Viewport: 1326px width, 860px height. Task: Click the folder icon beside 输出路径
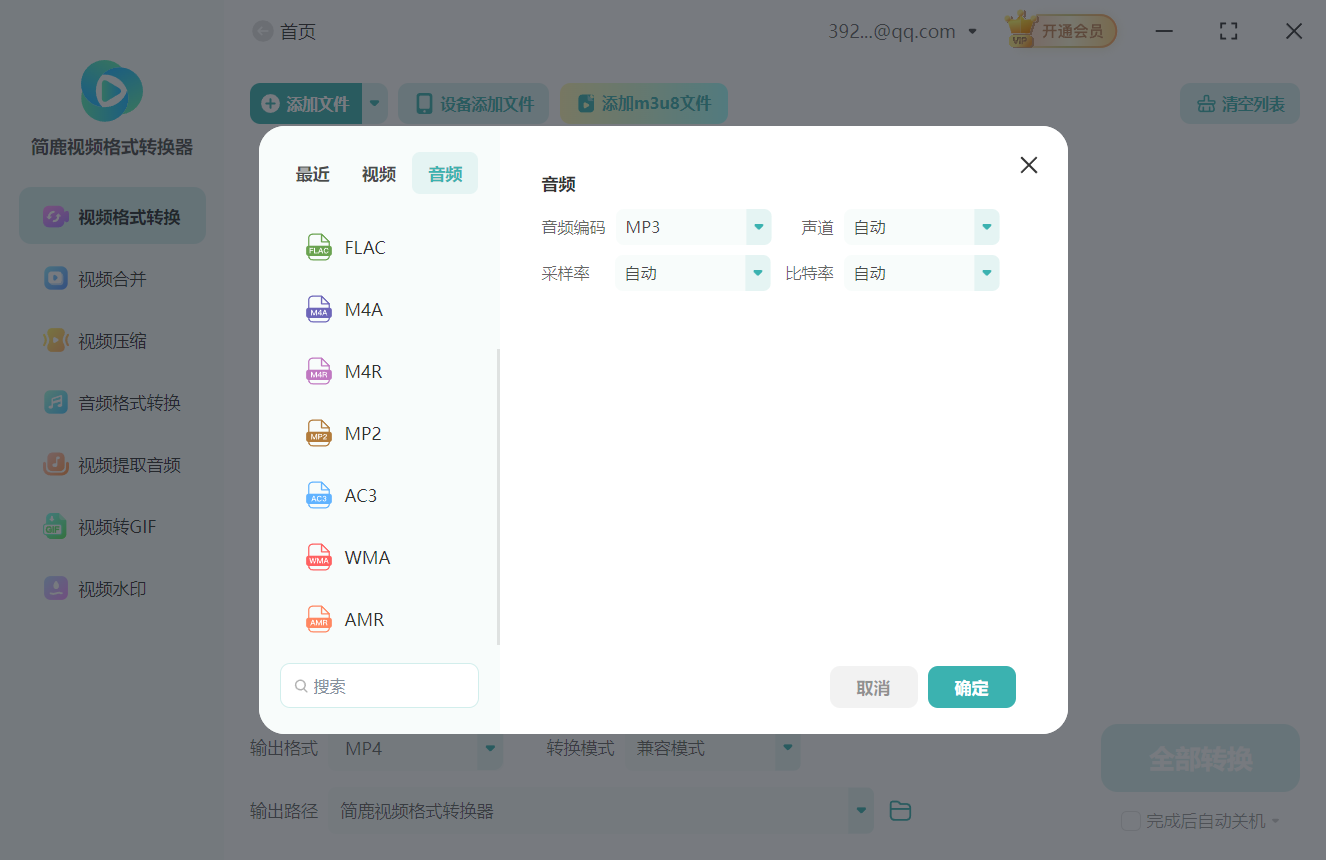[899, 811]
